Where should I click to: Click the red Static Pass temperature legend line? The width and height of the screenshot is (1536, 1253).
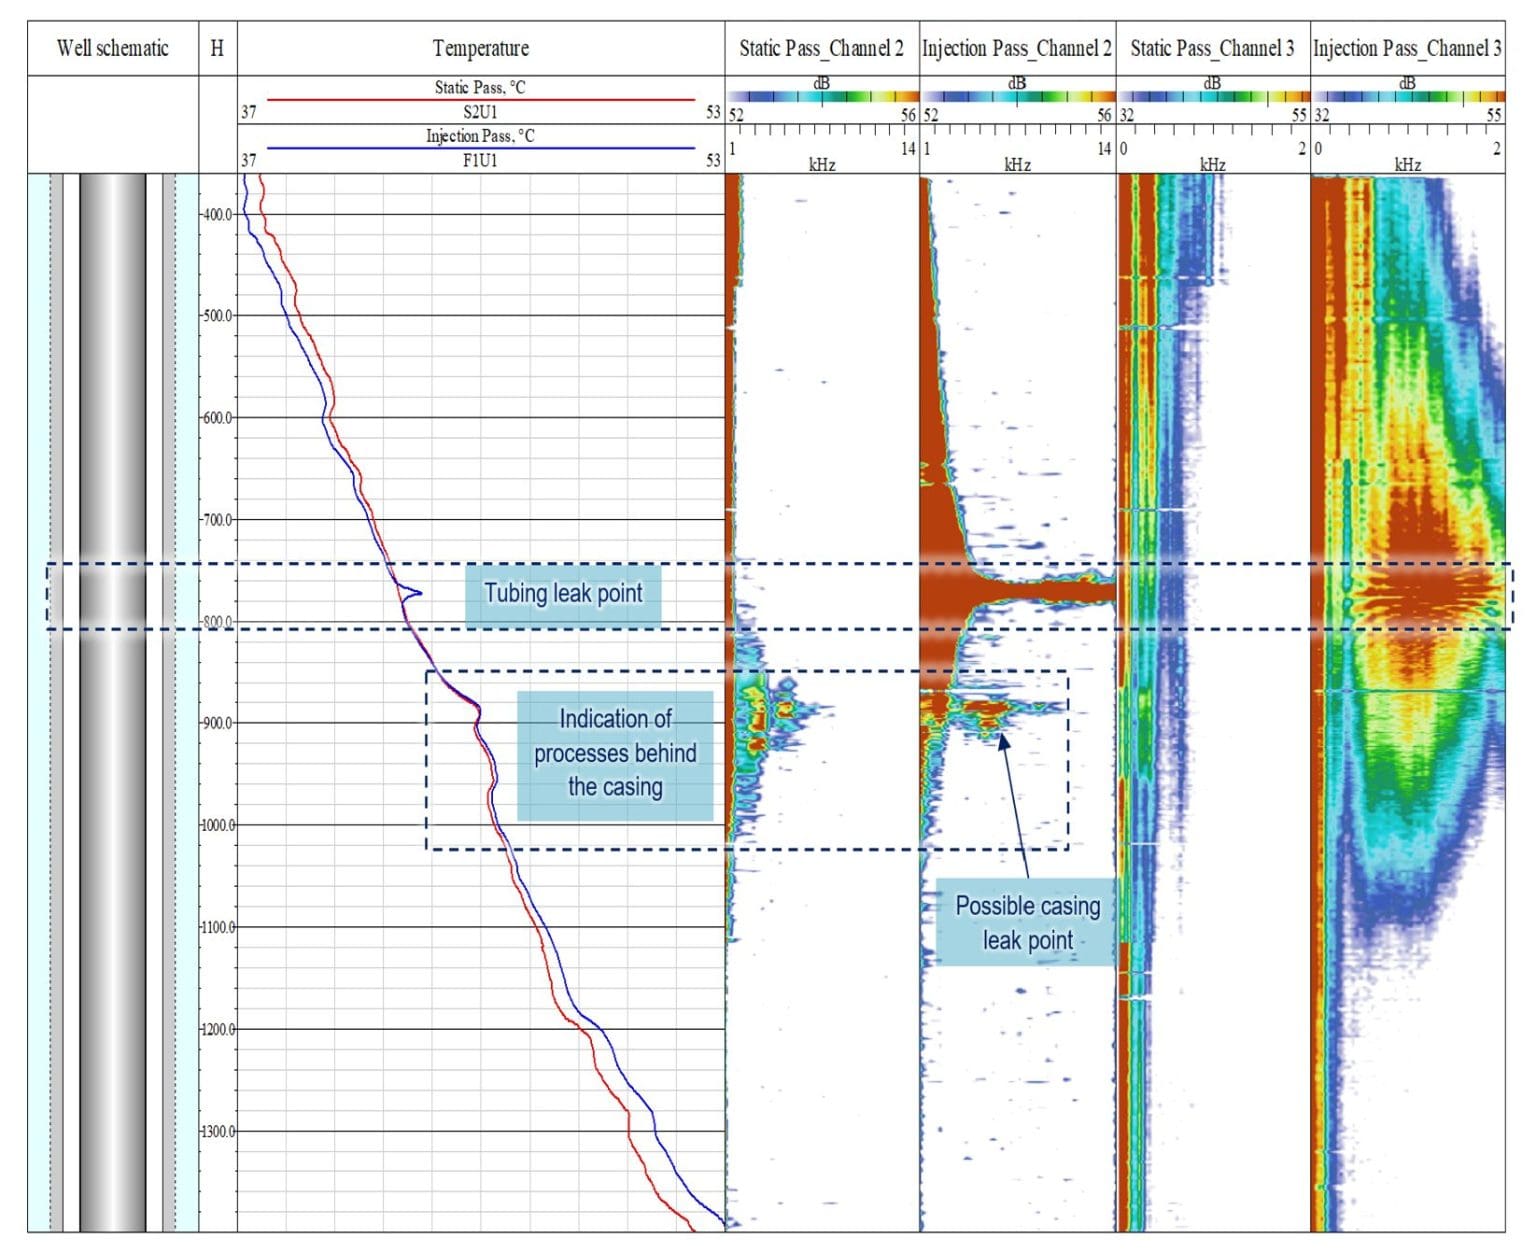point(478,100)
